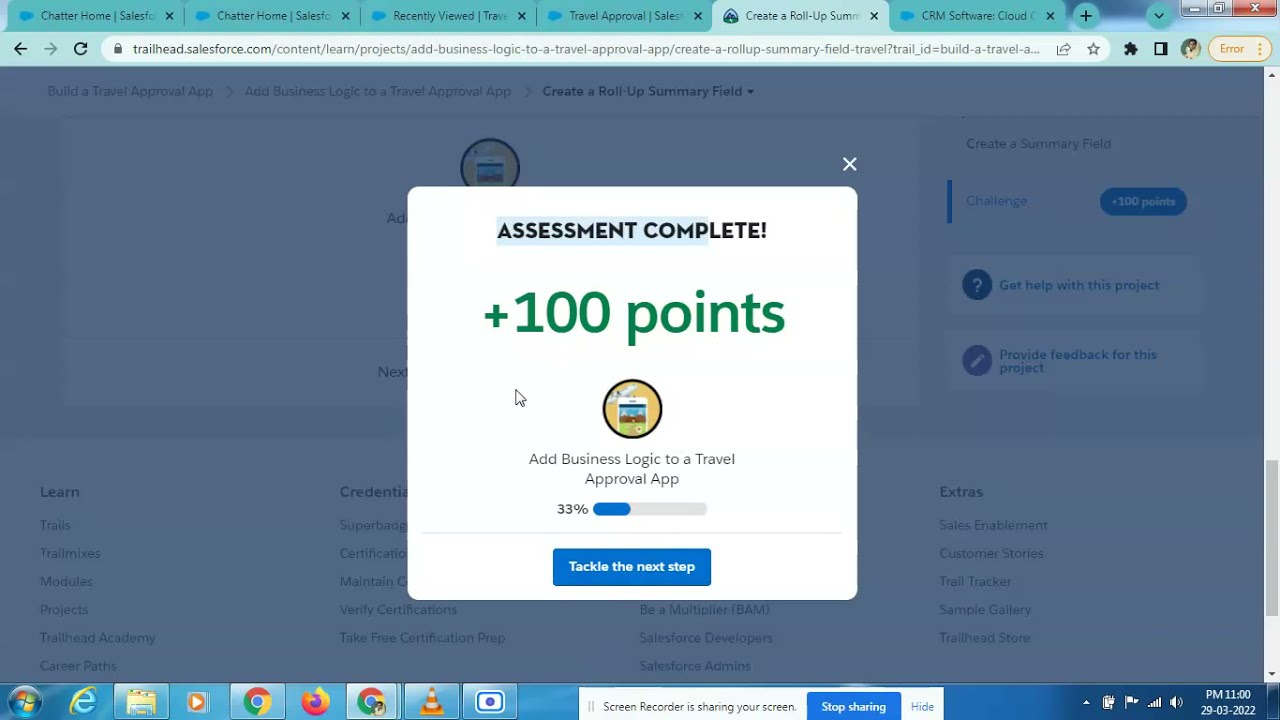Screen dimensions: 1280x720
Task: Open Get help with this project
Action: click(1079, 285)
